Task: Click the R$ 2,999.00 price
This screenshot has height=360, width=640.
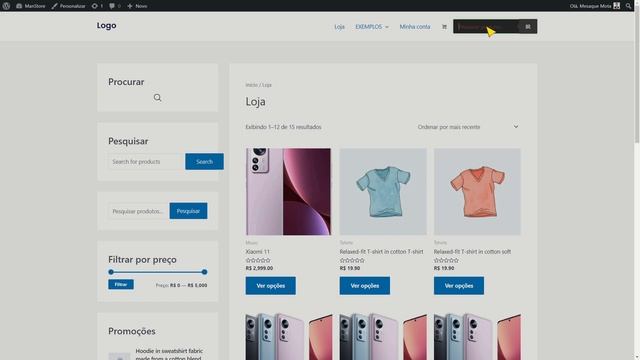Action: (x=259, y=268)
